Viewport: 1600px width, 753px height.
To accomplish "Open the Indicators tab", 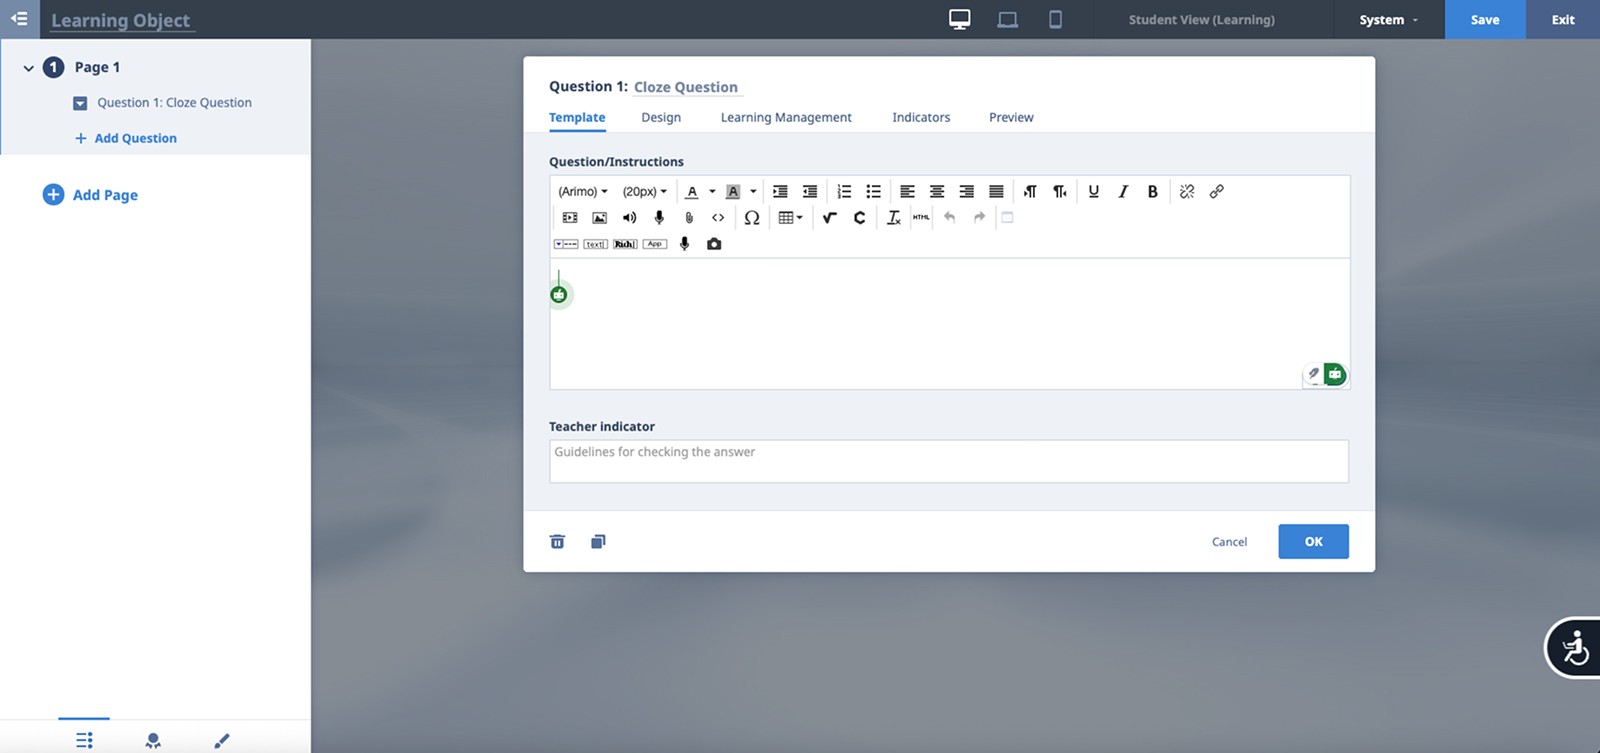I will (x=921, y=117).
